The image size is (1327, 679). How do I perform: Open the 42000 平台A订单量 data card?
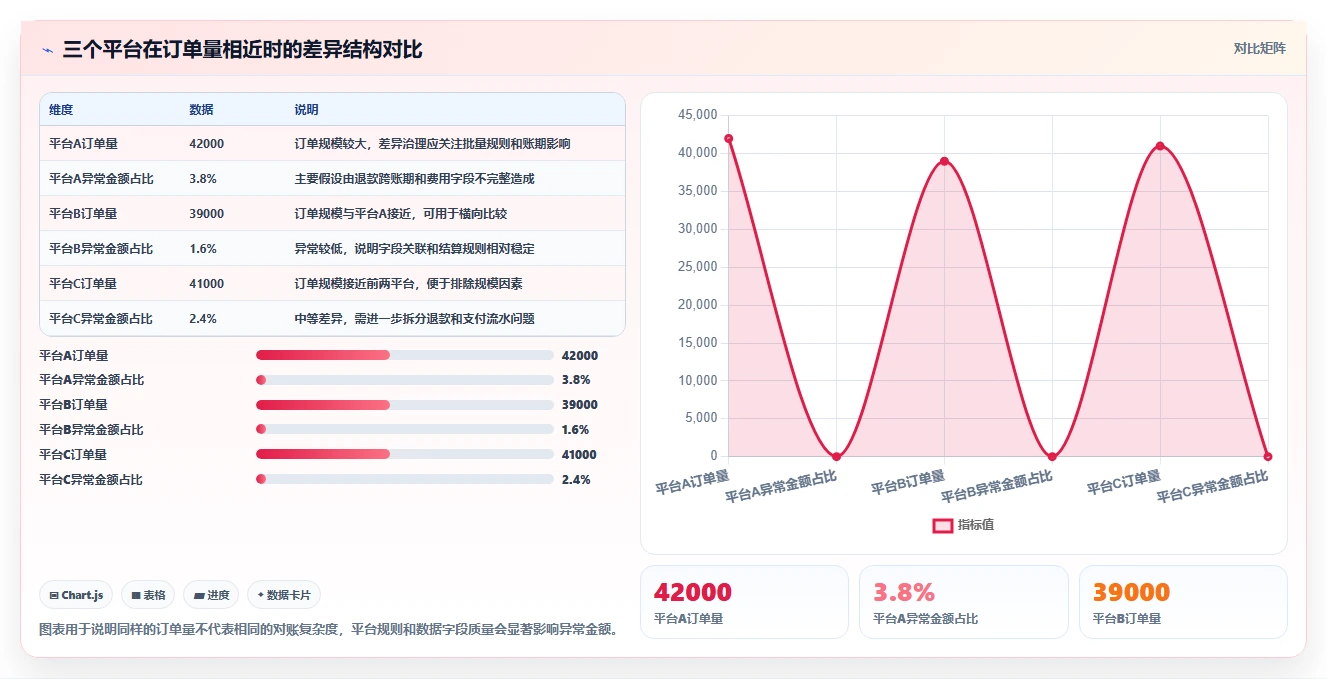click(744, 602)
